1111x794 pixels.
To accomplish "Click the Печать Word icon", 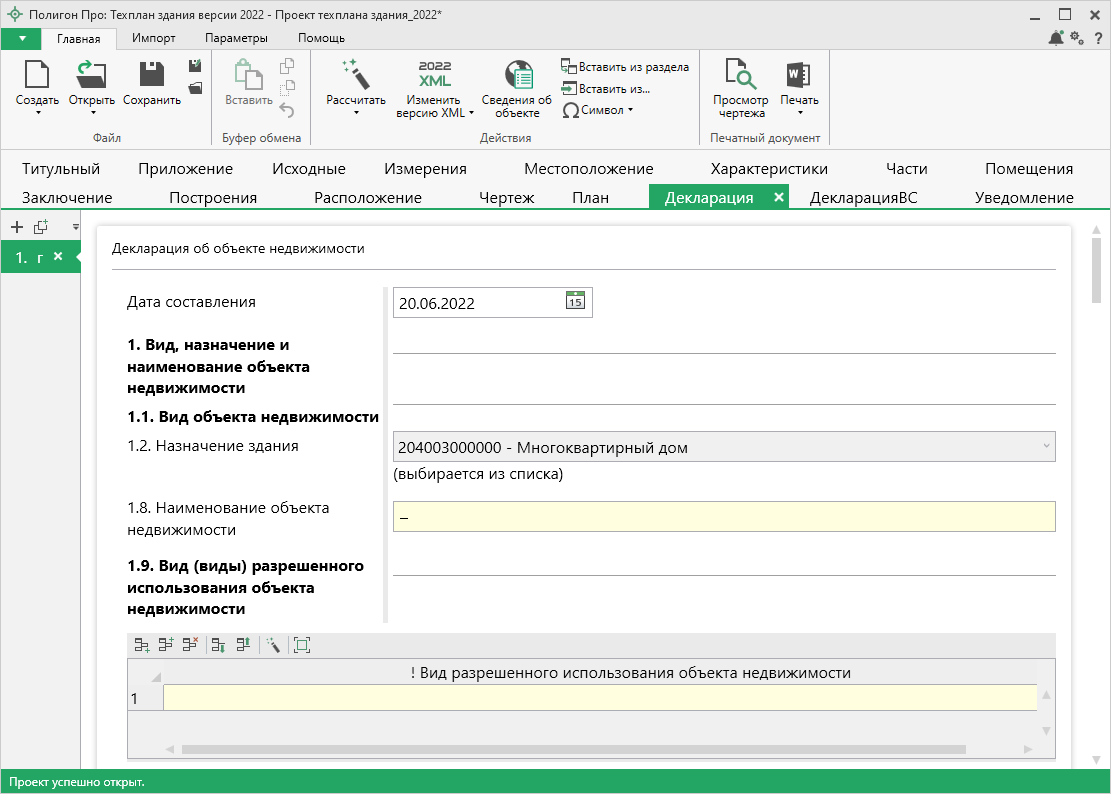I will coord(798,76).
